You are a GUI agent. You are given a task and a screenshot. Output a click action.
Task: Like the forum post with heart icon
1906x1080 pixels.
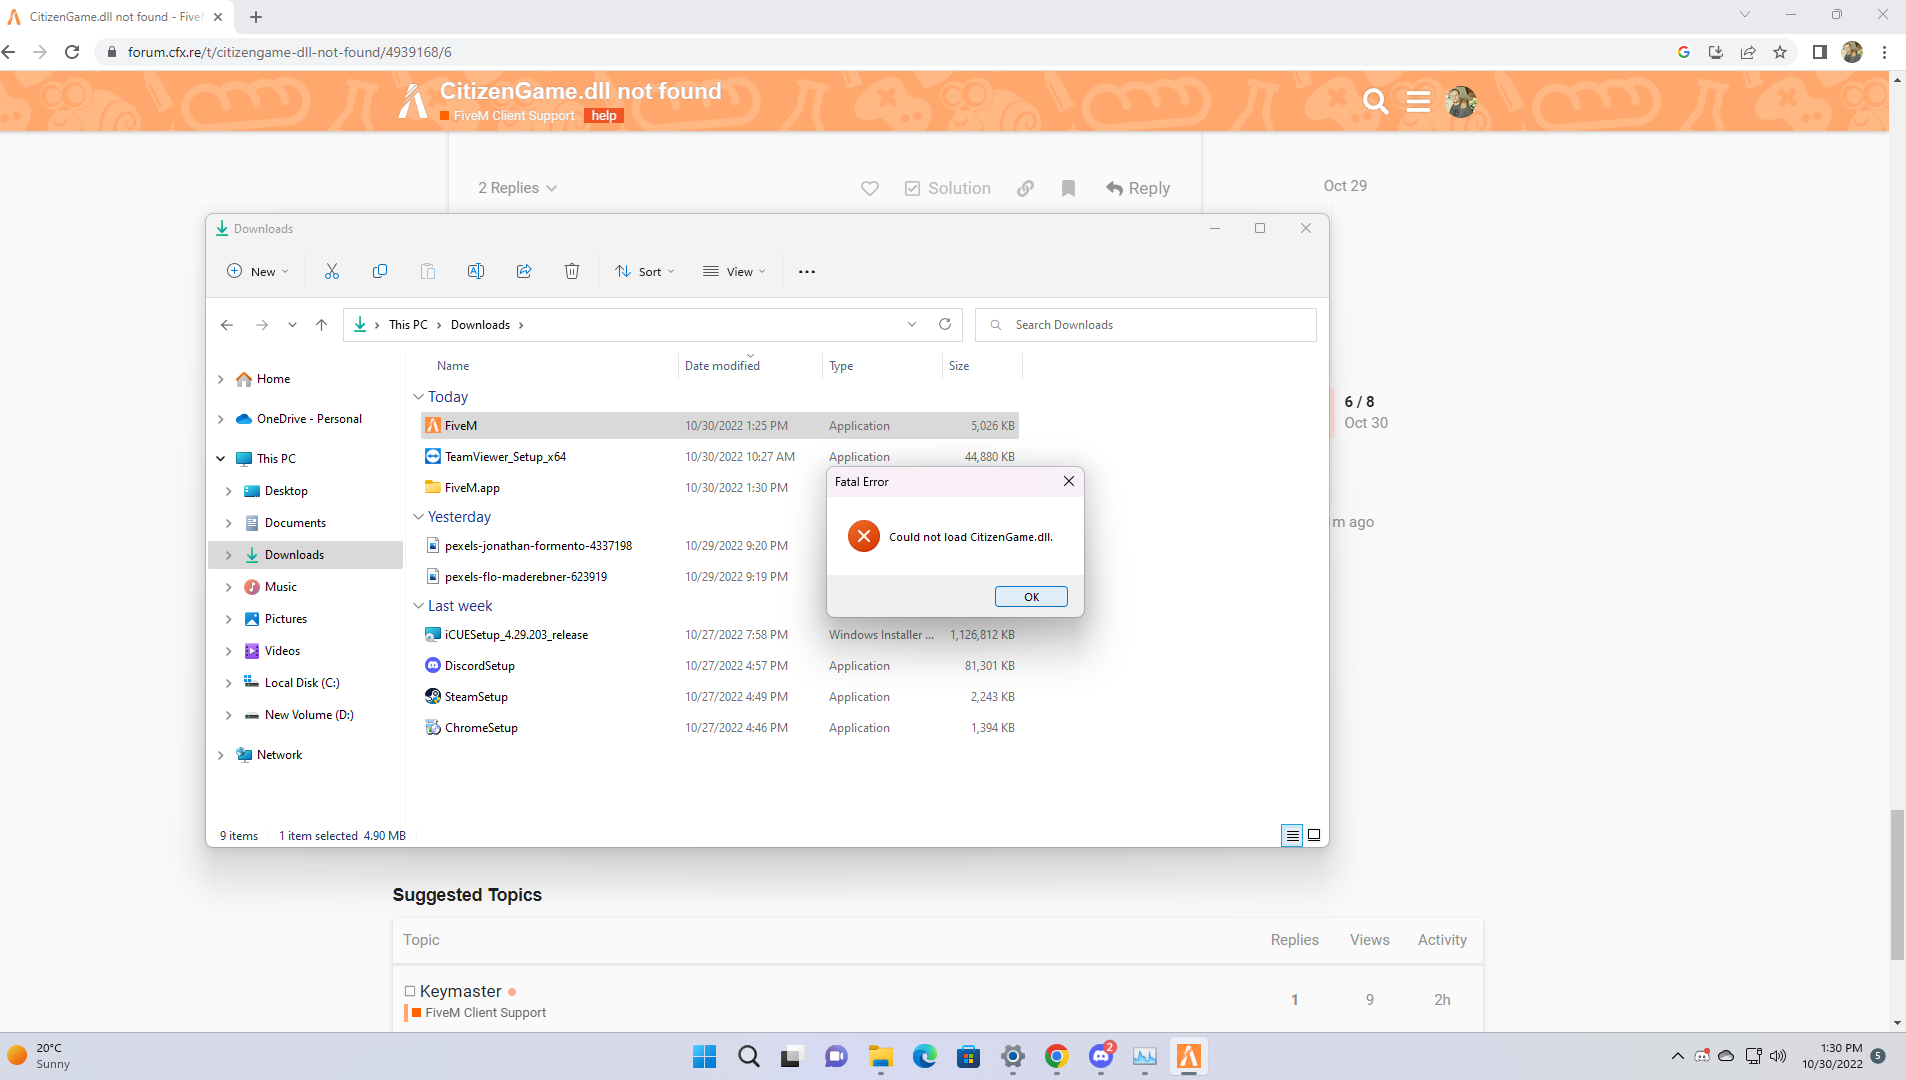[870, 188]
